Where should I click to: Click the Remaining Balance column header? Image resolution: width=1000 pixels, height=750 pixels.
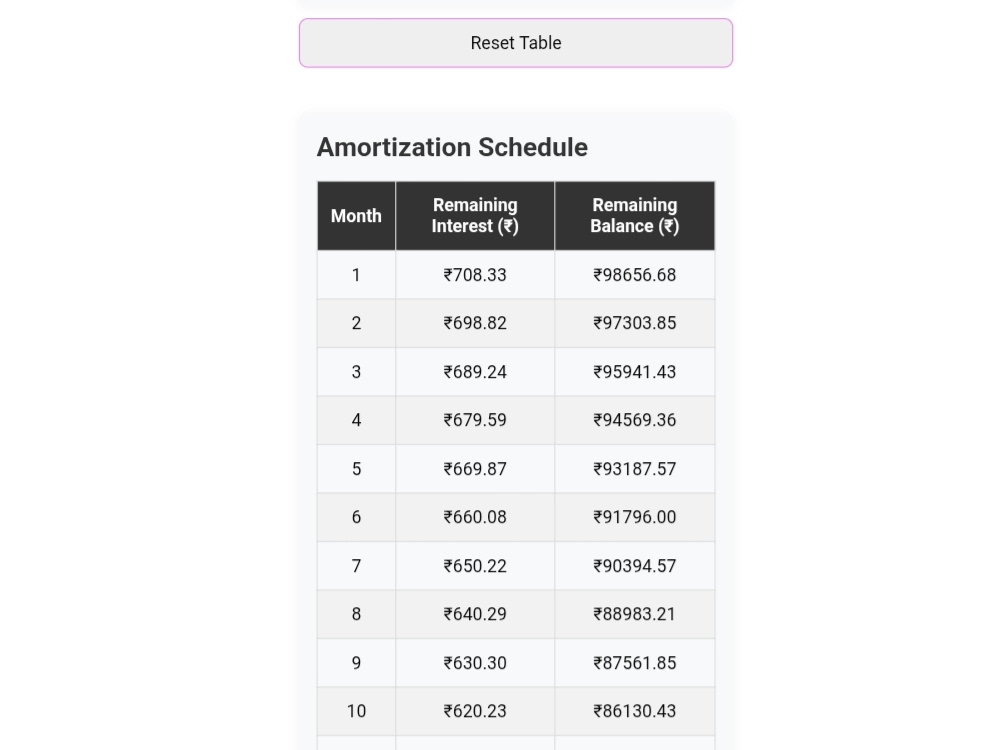(x=635, y=216)
